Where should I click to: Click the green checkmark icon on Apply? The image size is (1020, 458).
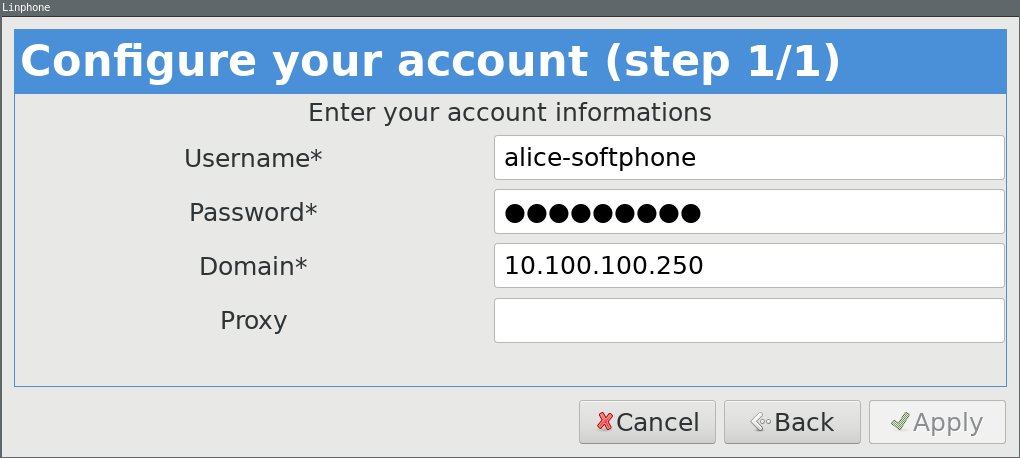[x=900, y=422]
